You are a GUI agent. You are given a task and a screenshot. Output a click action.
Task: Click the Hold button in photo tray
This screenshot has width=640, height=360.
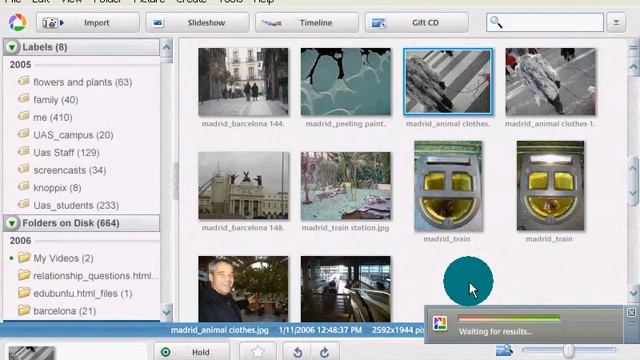point(192,352)
